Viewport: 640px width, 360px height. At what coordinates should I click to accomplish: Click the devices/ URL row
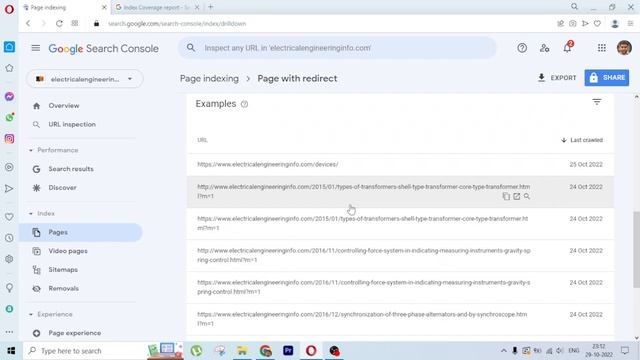tap(400, 164)
